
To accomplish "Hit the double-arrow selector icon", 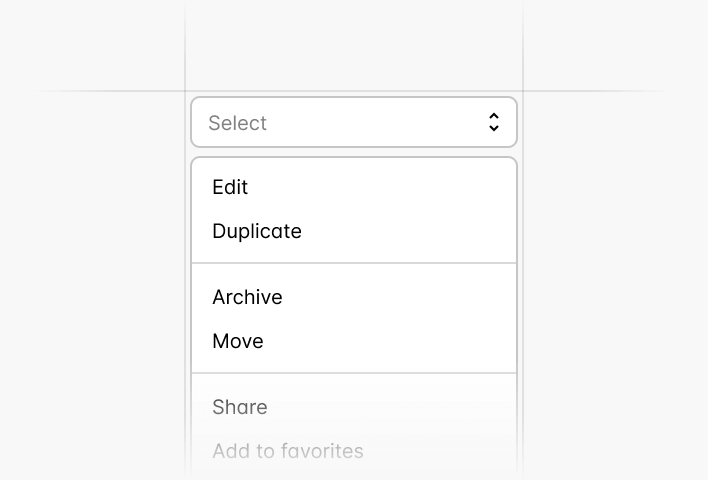I will coord(494,122).
